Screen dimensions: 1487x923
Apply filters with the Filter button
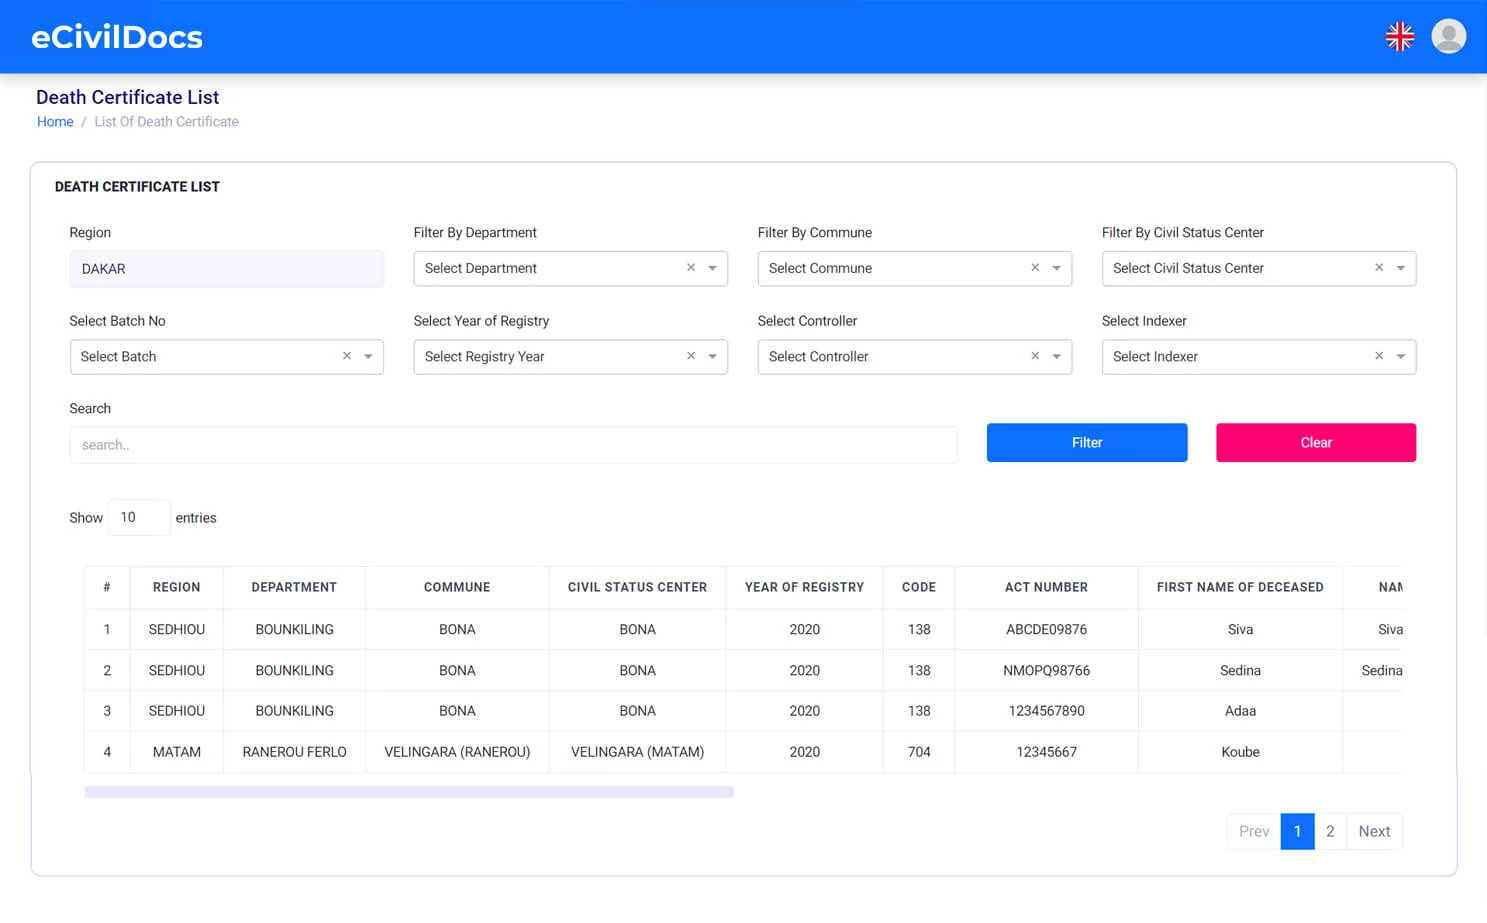[x=1086, y=442]
